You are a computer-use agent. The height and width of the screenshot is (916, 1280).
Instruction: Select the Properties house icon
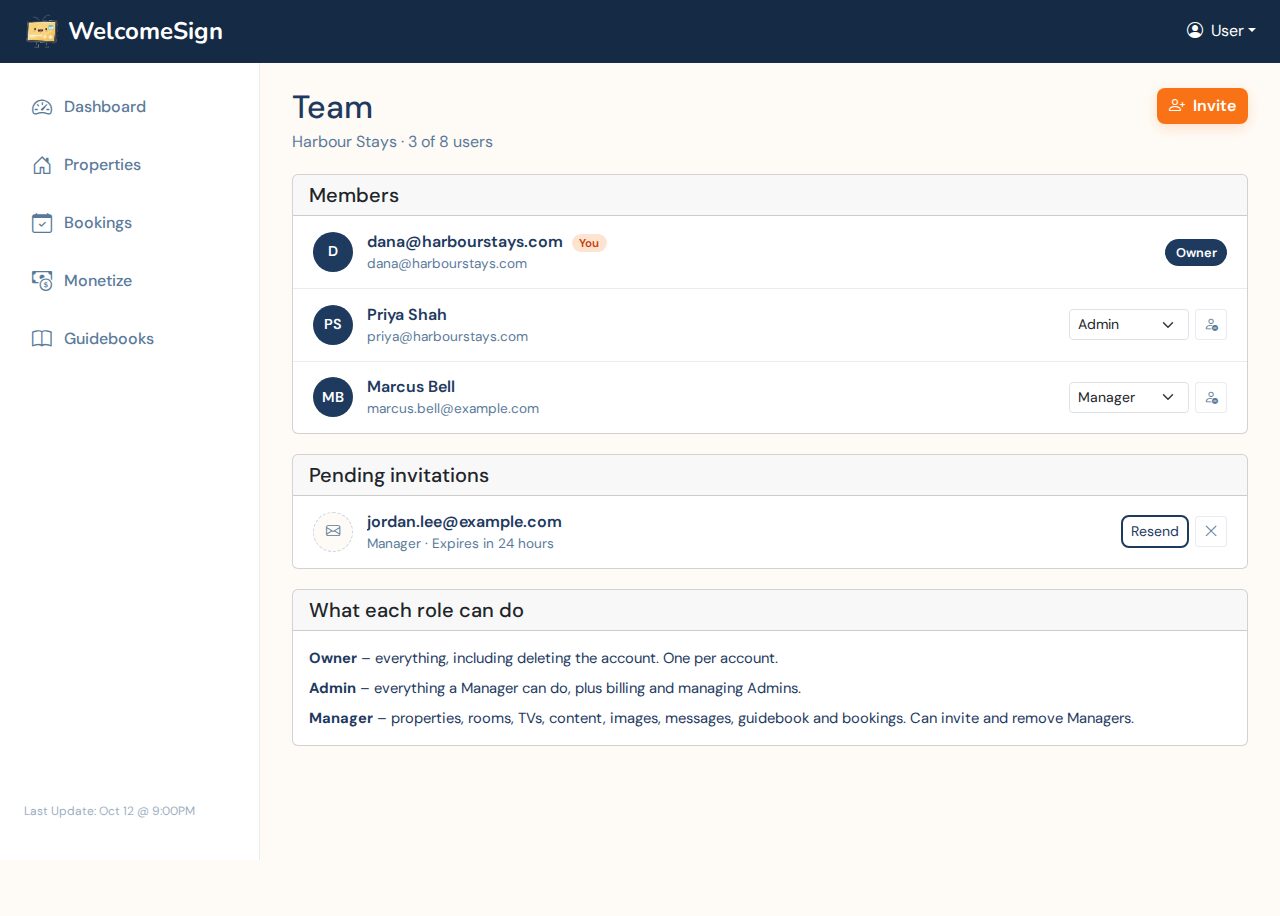pos(42,165)
